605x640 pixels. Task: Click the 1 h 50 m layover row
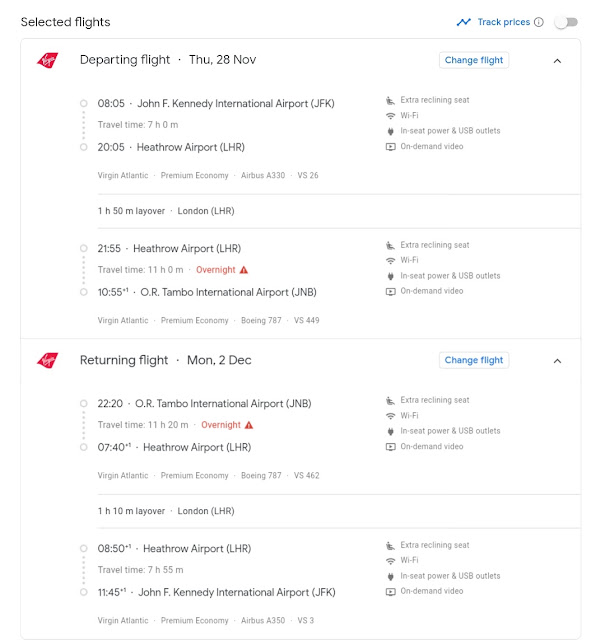point(339,211)
